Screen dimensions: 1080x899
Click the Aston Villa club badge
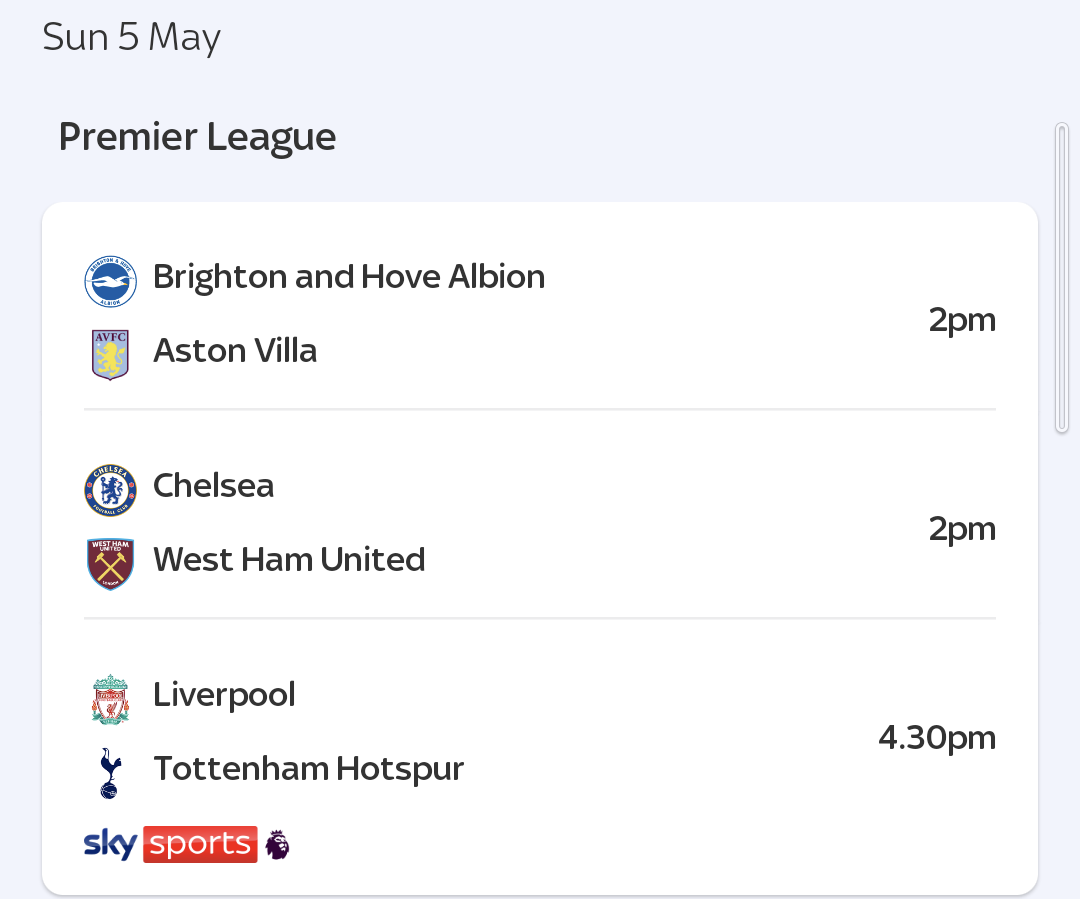pos(110,355)
